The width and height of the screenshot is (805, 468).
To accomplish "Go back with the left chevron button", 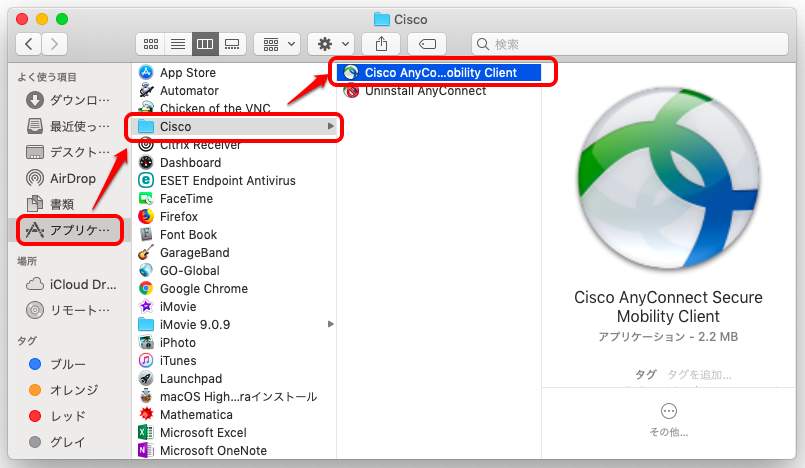I will [29, 44].
